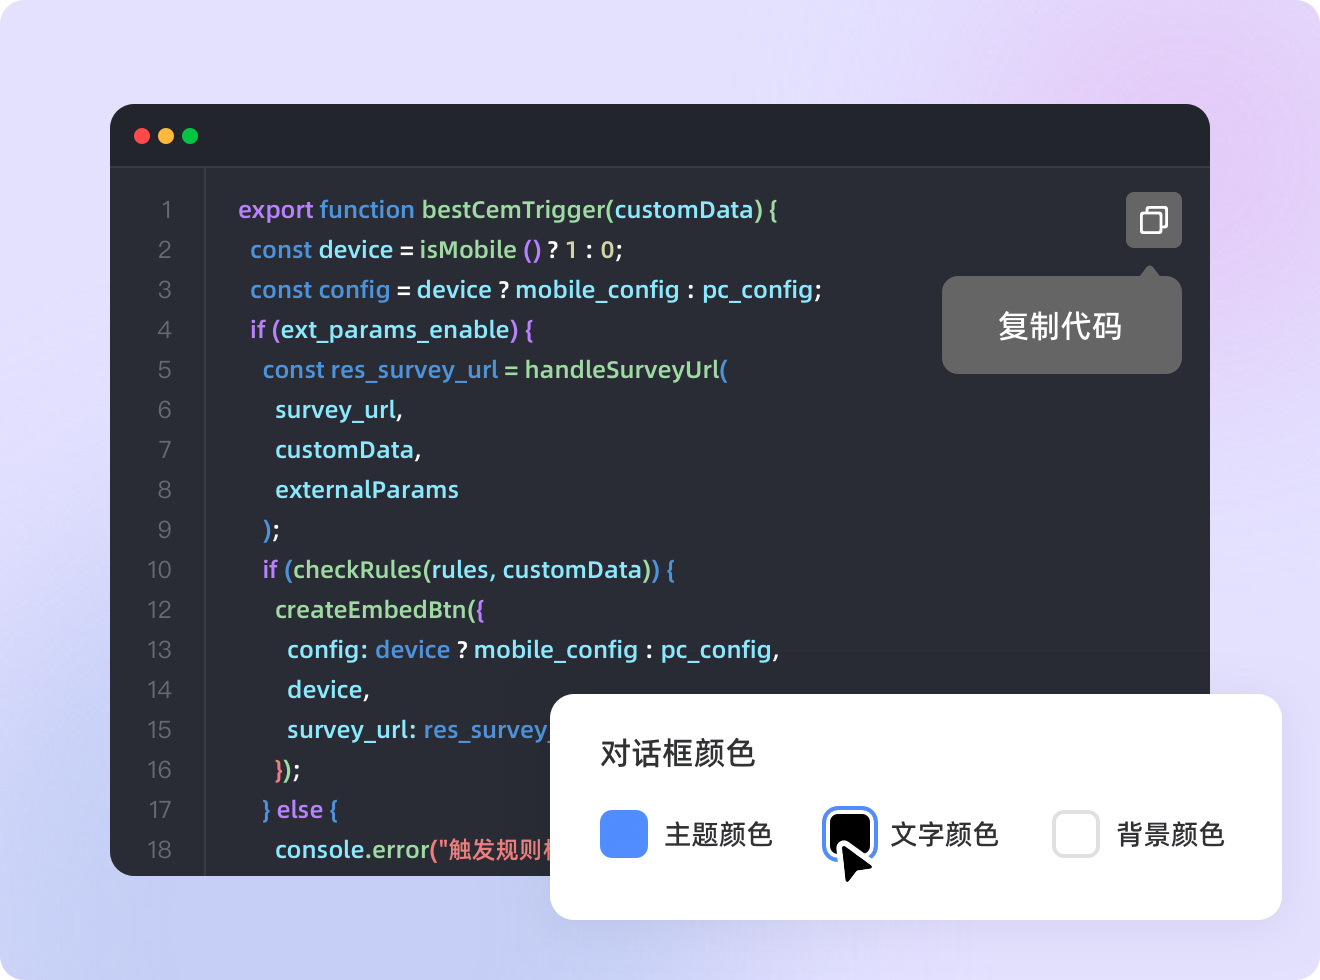Screen dimensions: 1320x980
Task: Click the copy code icon
Action: coord(1153,220)
